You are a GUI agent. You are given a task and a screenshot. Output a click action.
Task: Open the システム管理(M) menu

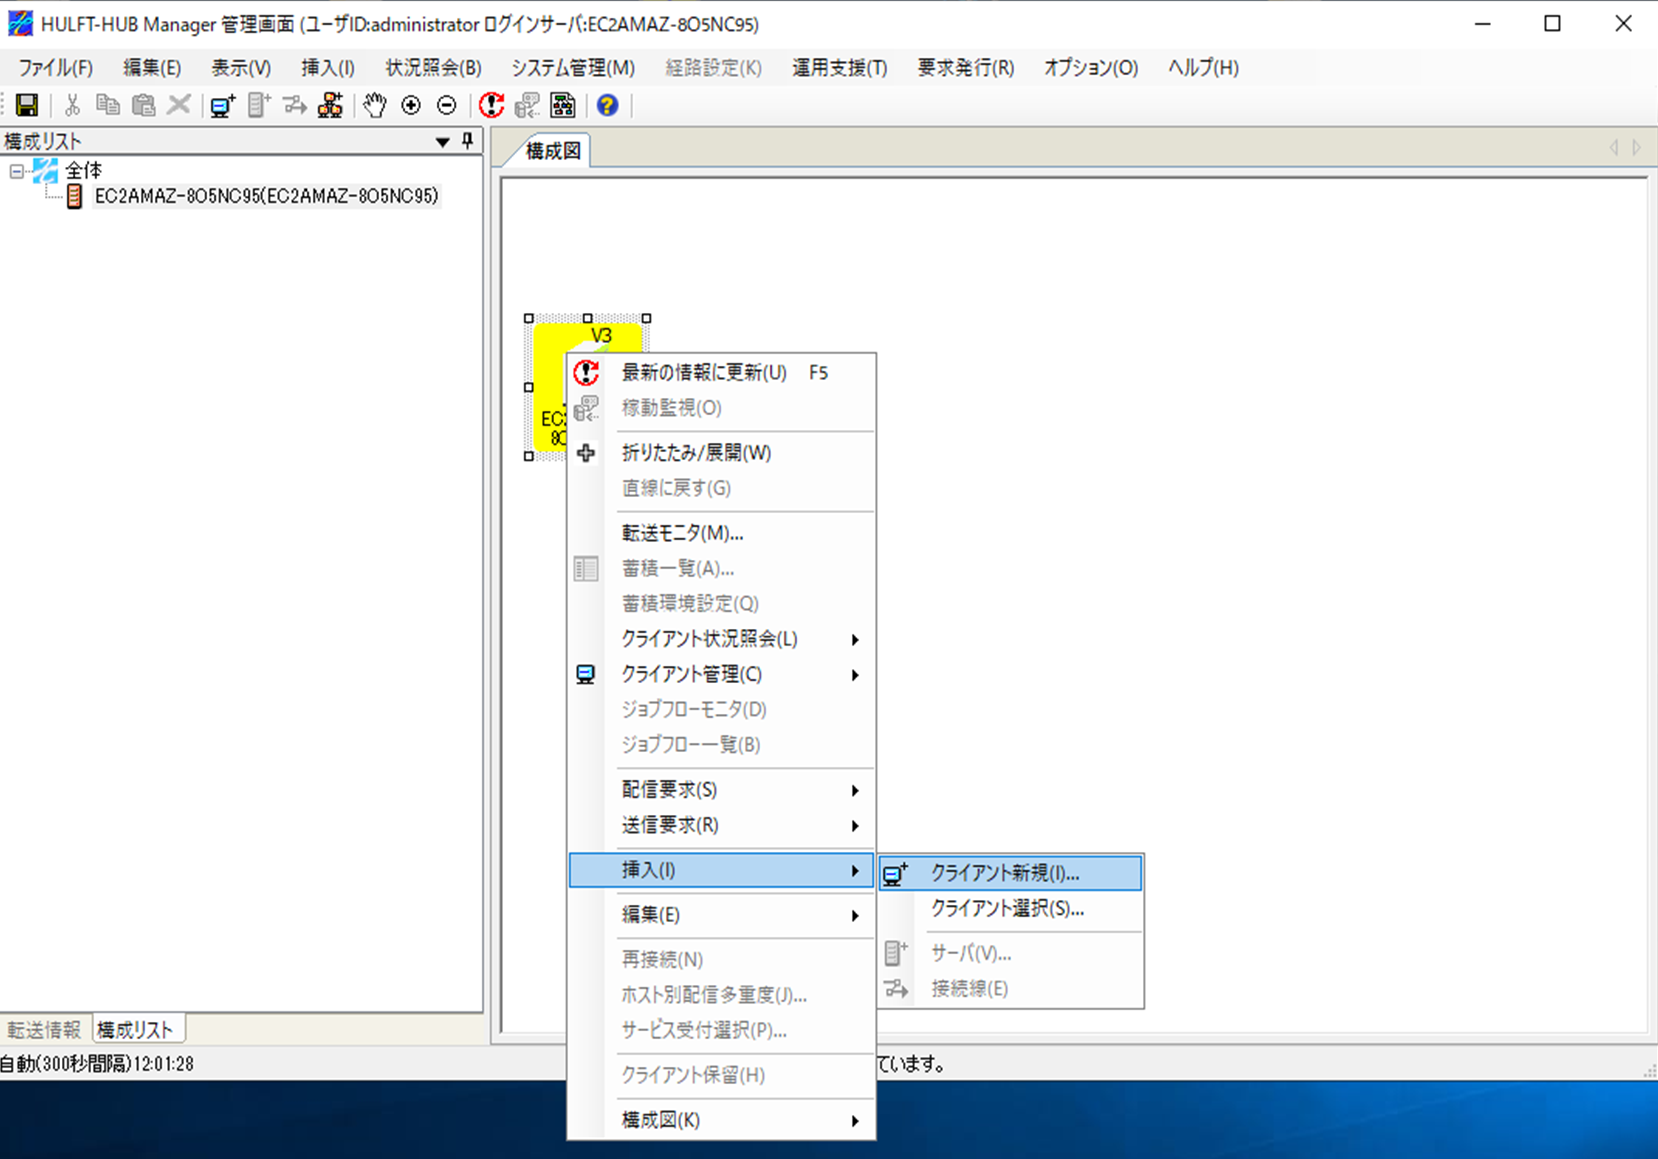(x=573, y=67)
